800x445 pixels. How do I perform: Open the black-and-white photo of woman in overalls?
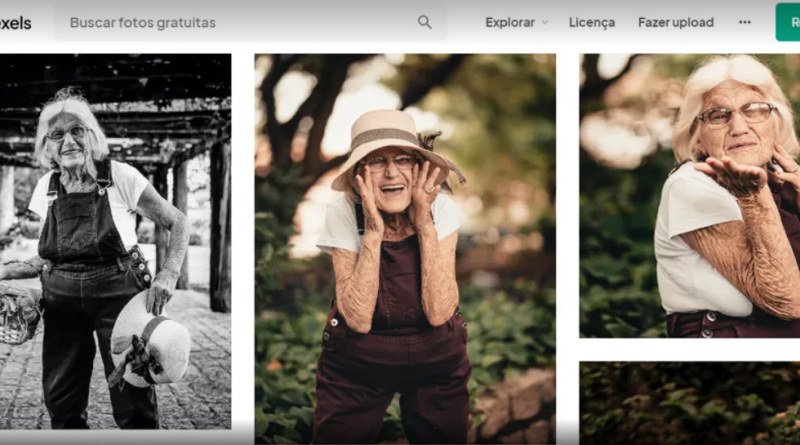115,240
